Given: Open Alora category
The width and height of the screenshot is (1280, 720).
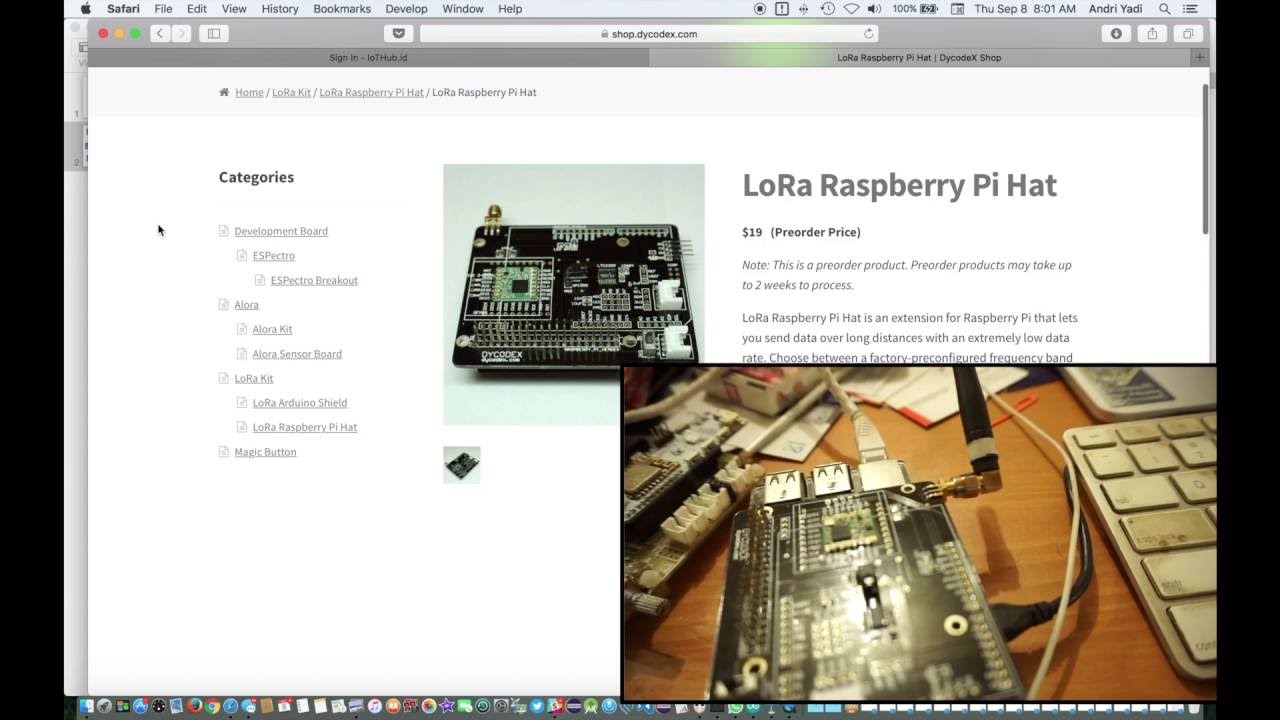Looking at the screenshot, I should pyautogui.click(x=246, y=305).
